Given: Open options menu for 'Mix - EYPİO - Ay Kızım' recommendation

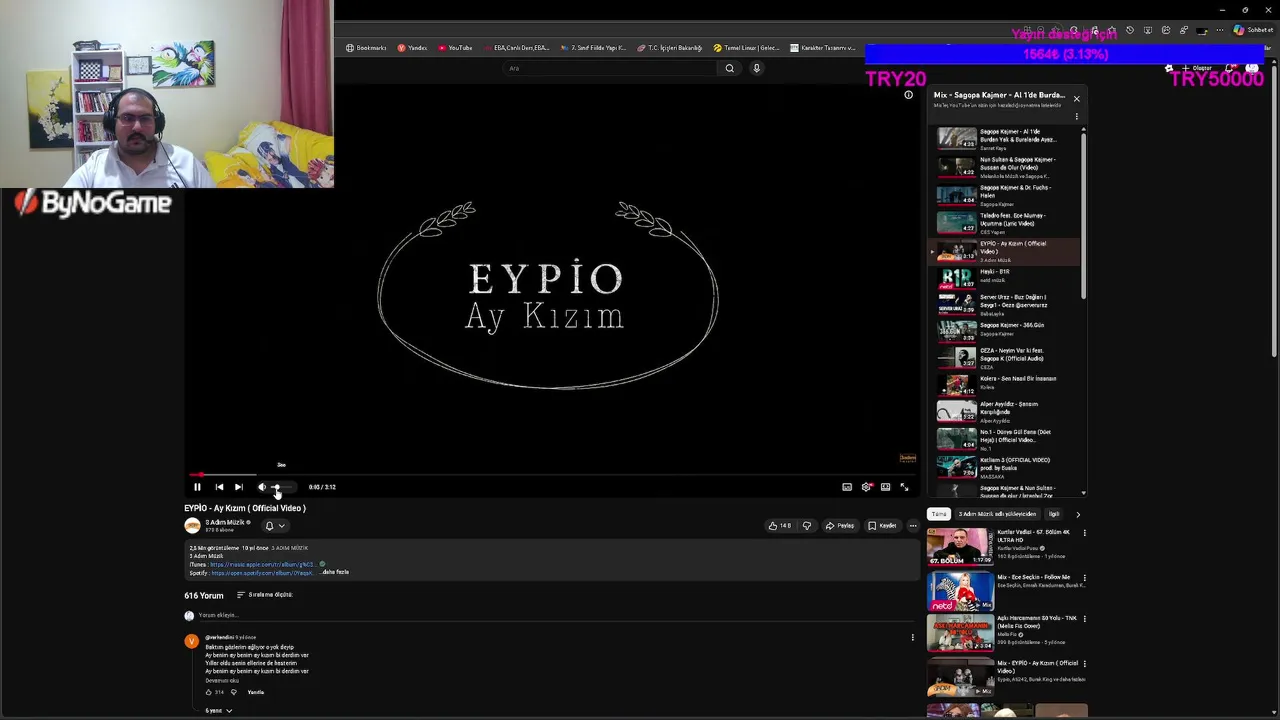Looking at the screenshot, I should click(1084, 664).
